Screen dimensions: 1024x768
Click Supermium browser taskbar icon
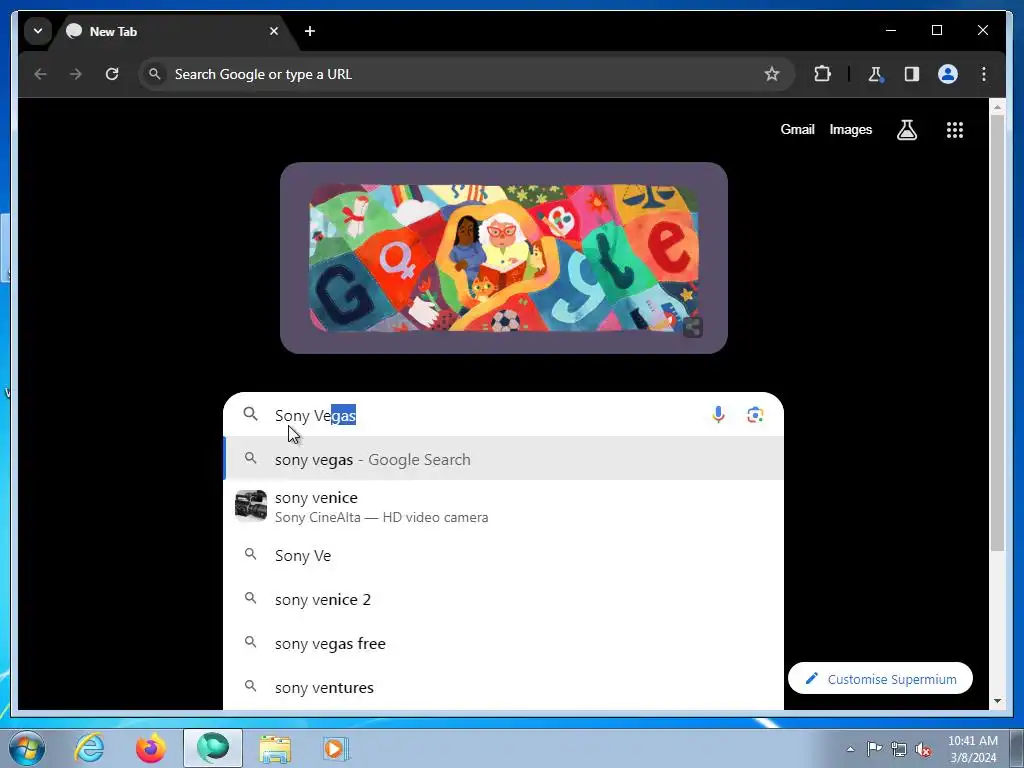click(213, 748)
